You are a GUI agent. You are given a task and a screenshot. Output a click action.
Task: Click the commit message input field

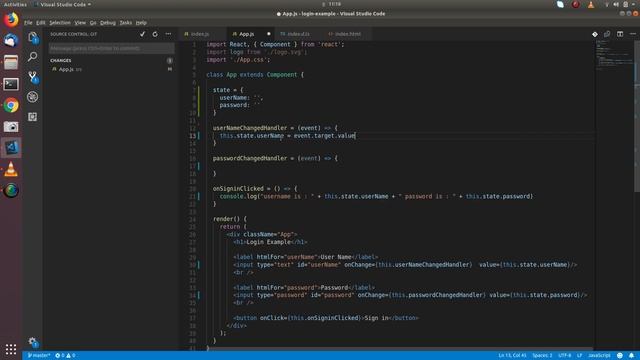(111, 48)
